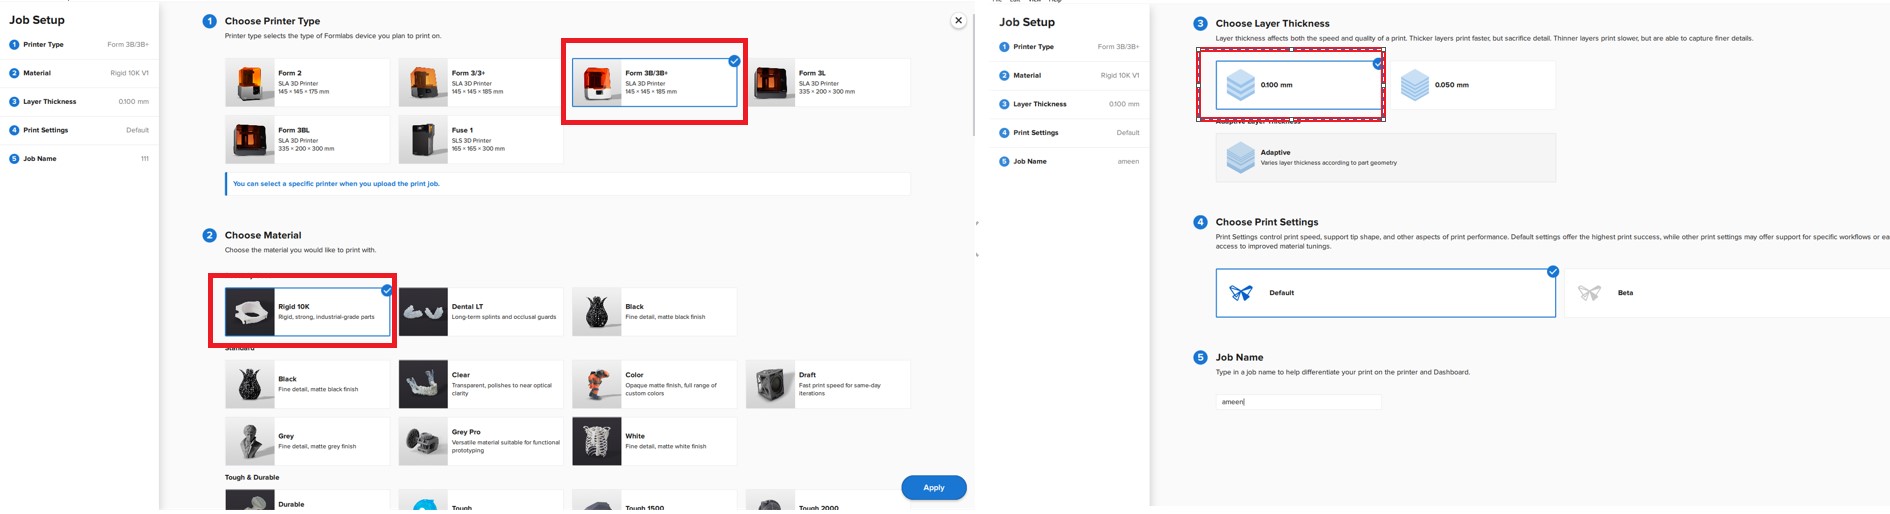Choose the White resin ribcage thumbnail
The image size is (1890, 514).
597,441
